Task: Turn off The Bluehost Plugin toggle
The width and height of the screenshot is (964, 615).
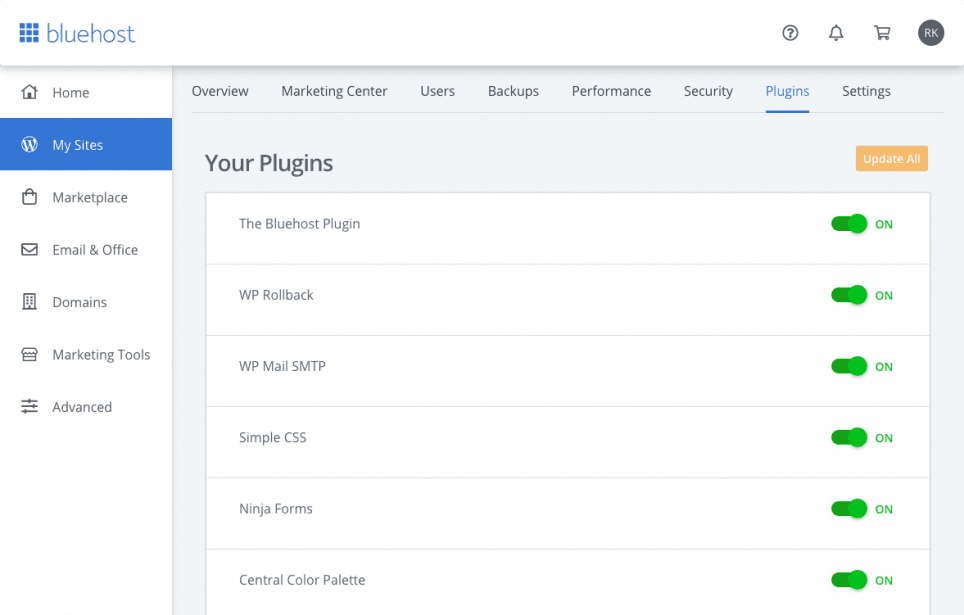Action: [849, 224]
